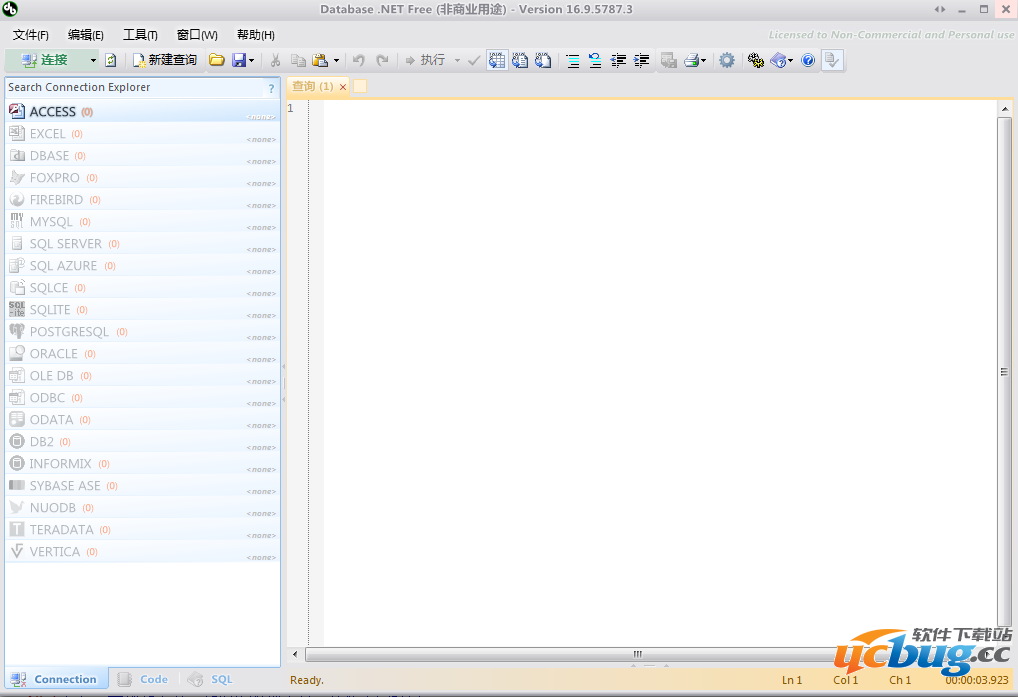
Task: Click the 连接 connect button
Action: tap(46, 60)
